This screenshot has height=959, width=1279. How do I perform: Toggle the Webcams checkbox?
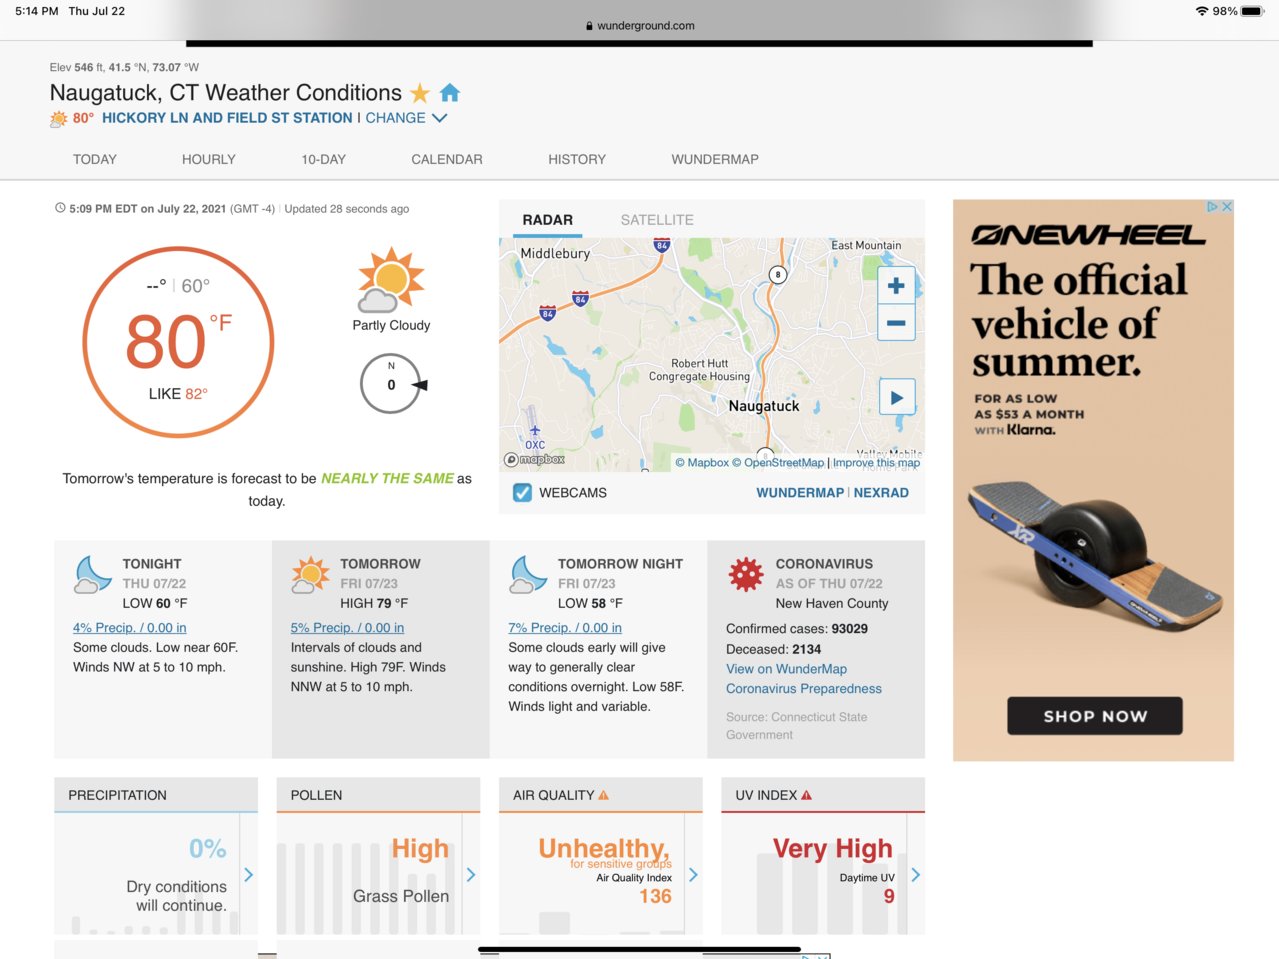click(522, 492)
